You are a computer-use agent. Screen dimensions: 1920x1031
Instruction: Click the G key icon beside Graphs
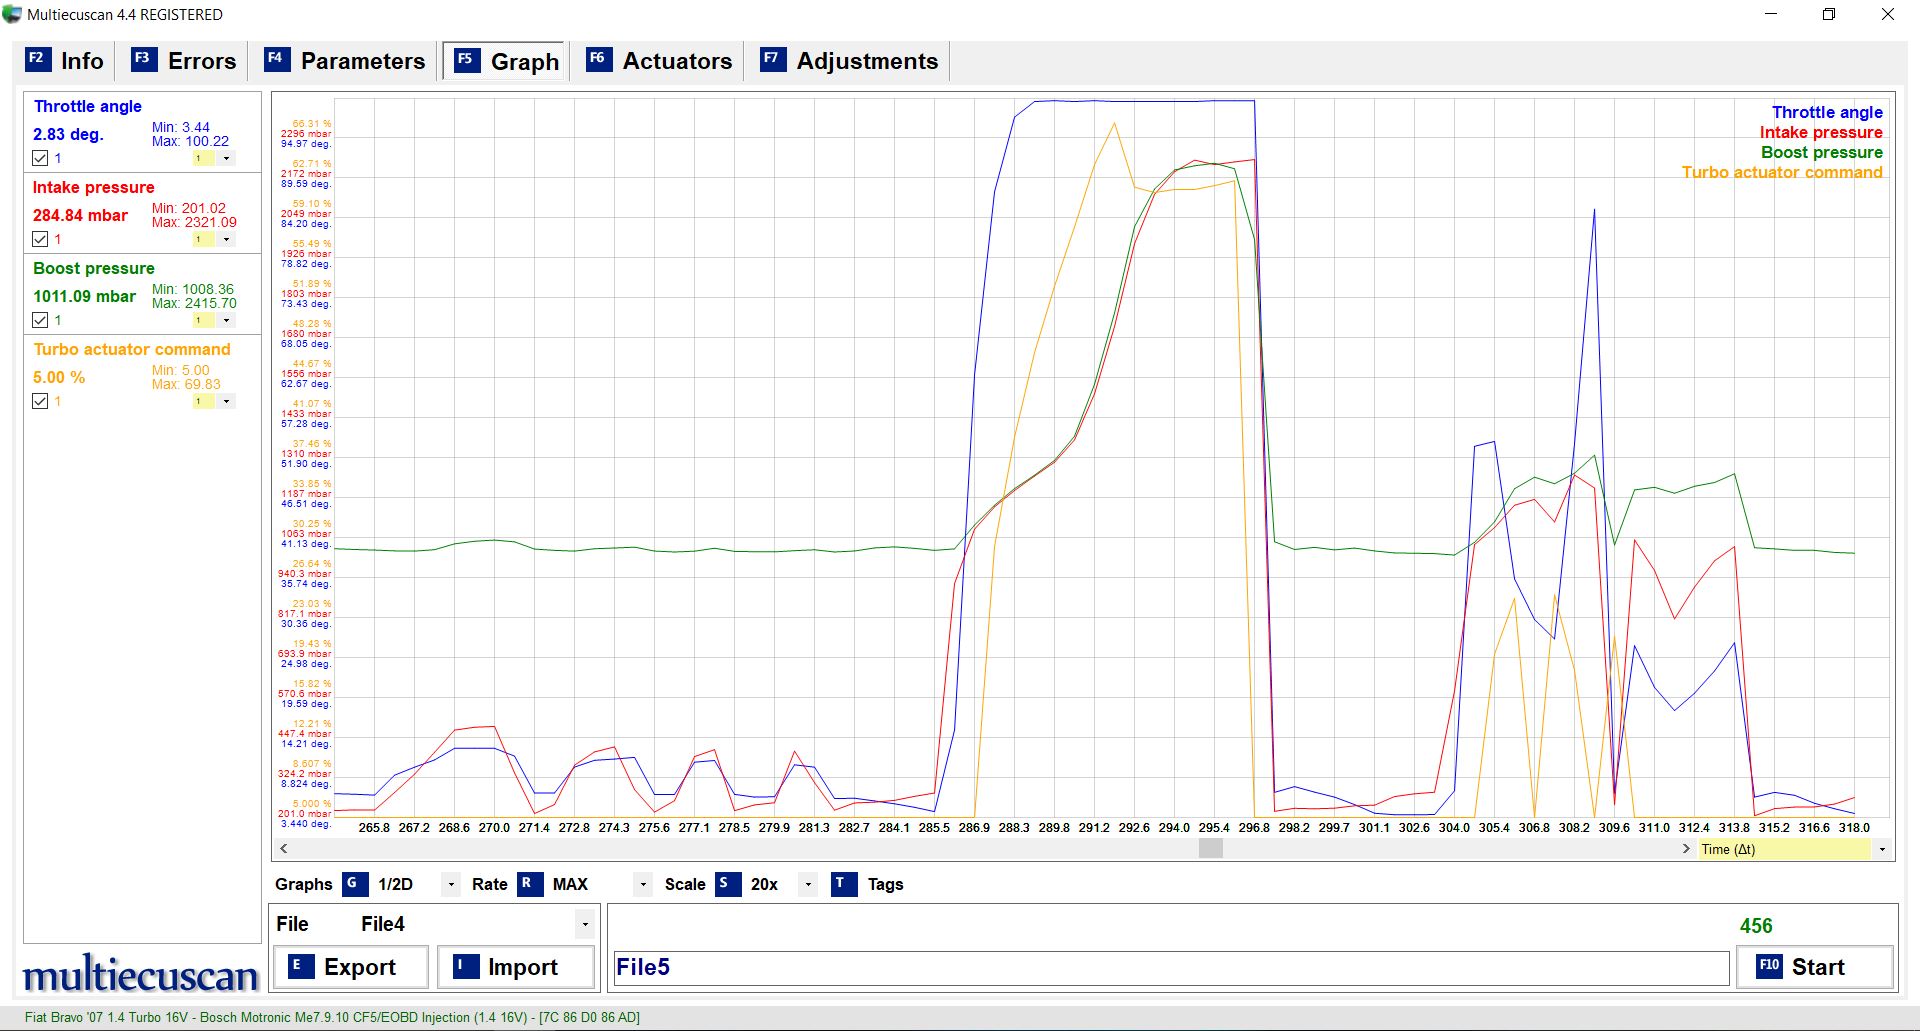pos(354,884)
